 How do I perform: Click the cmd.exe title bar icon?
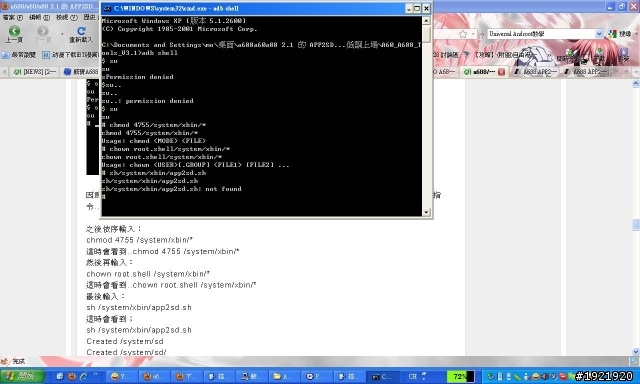pyautogui.click(x=107, y=8)
